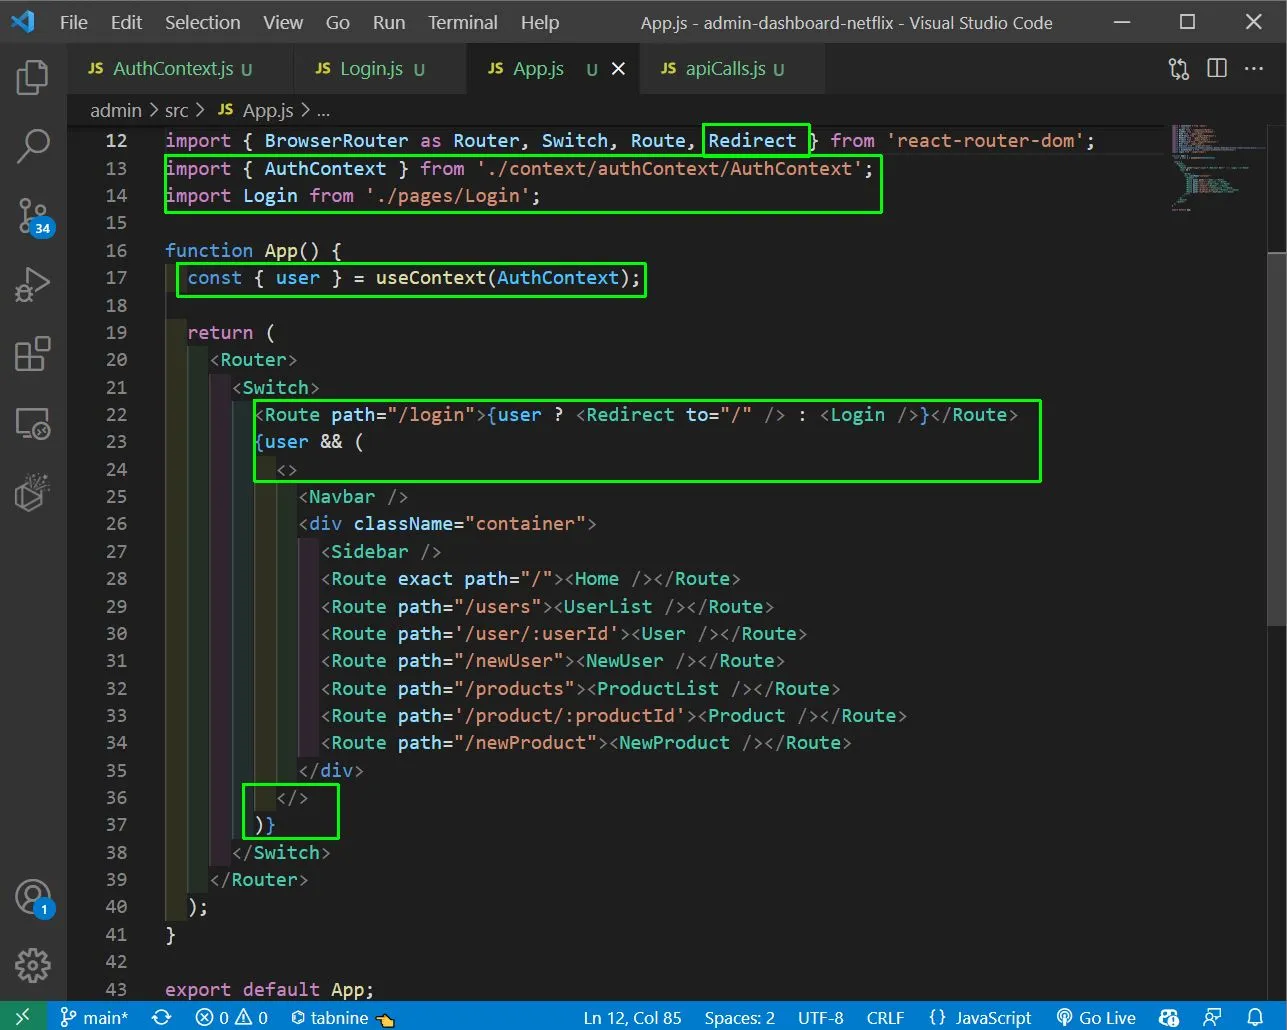Click the tabnine status bar item

342,1017
